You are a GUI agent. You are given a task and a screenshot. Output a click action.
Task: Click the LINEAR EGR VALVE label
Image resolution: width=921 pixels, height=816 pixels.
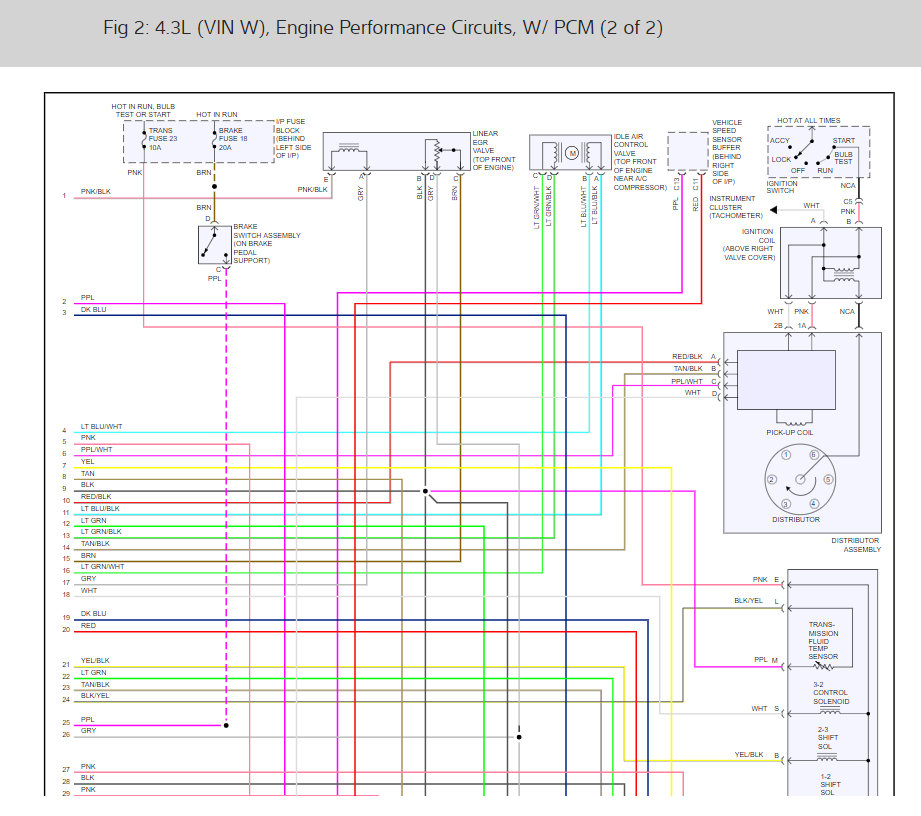coord(494,150)
